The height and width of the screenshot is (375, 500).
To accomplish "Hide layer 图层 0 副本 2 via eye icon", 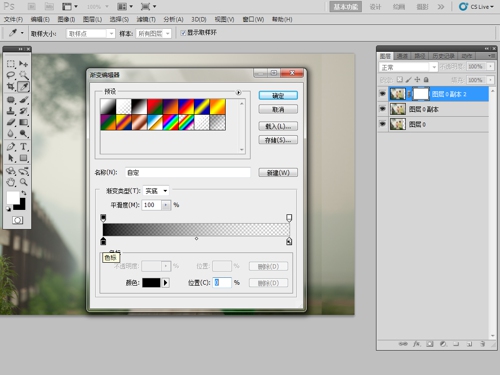I will point(382,94).
